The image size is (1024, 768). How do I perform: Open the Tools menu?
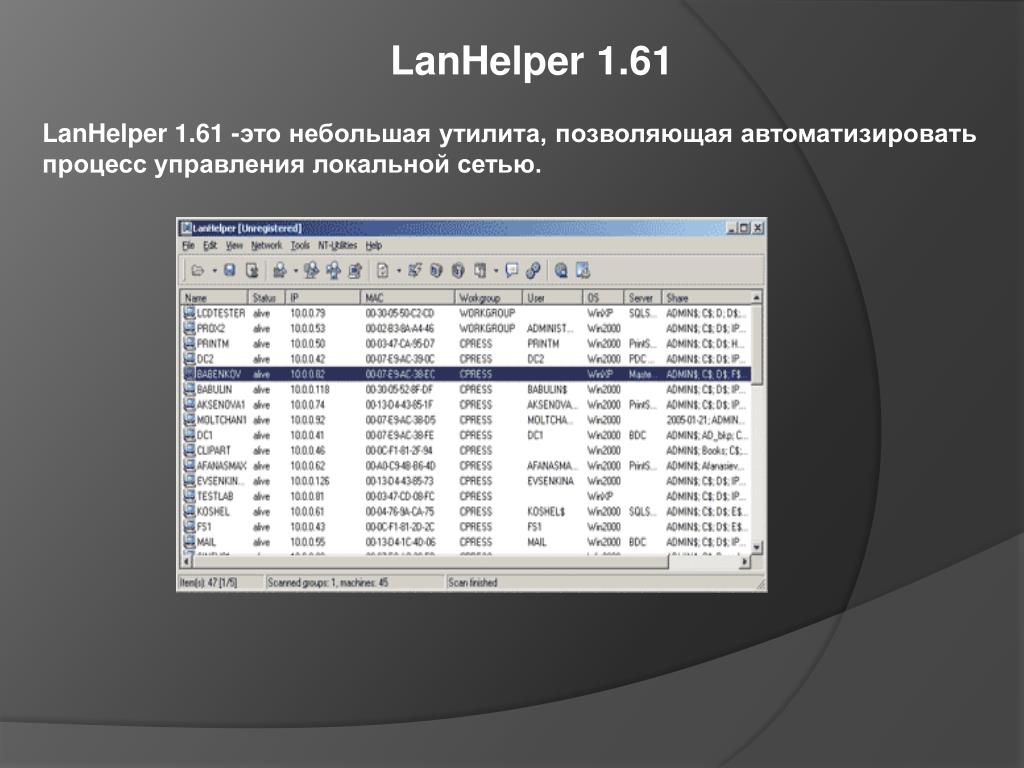[300, 246]
